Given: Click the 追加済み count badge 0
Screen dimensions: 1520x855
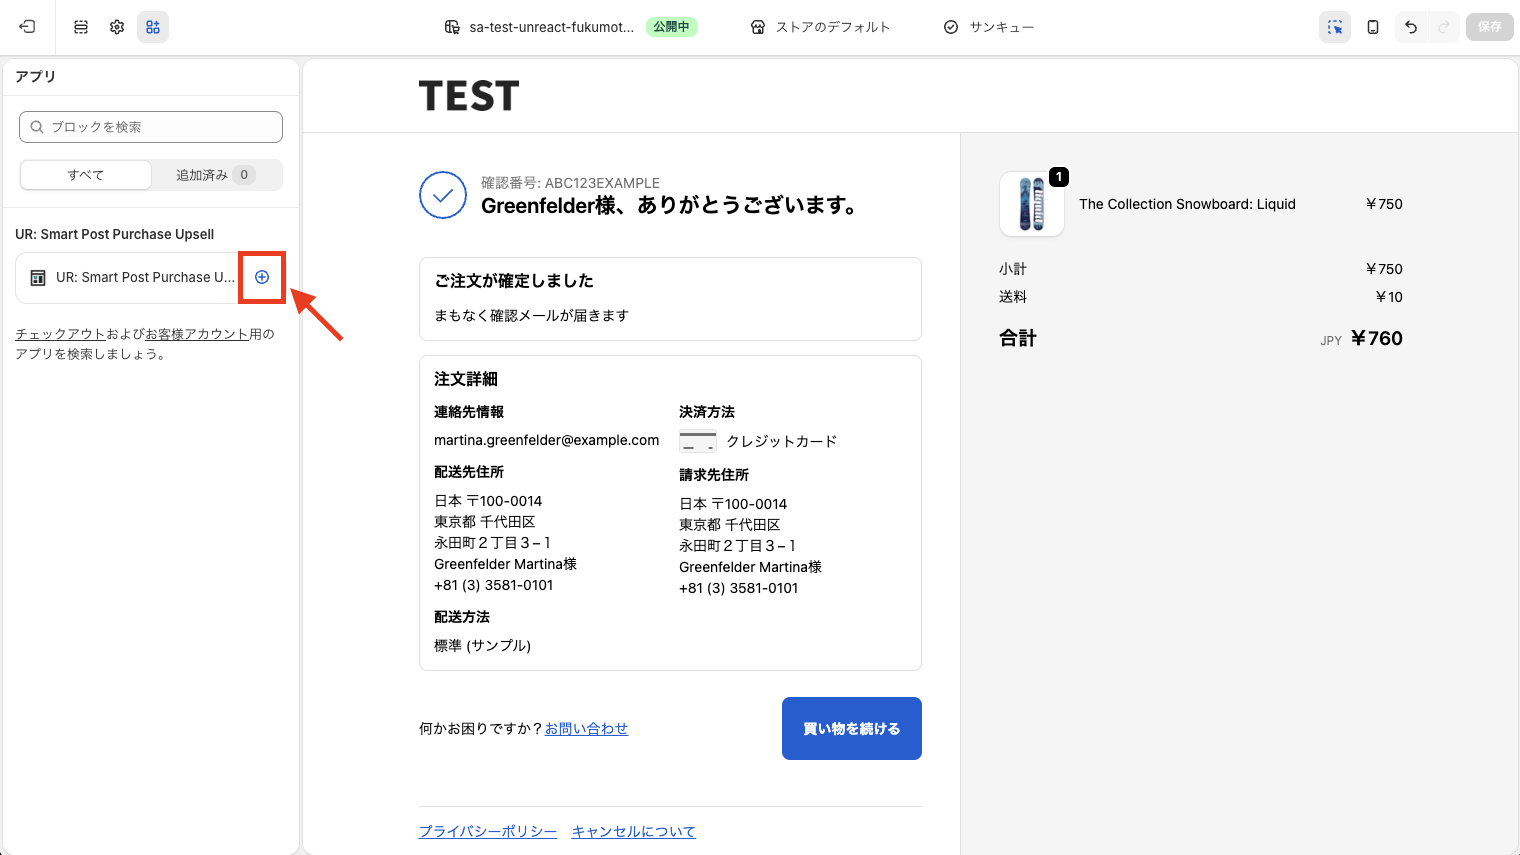Looking at the screenshot, I should point(244,175).
